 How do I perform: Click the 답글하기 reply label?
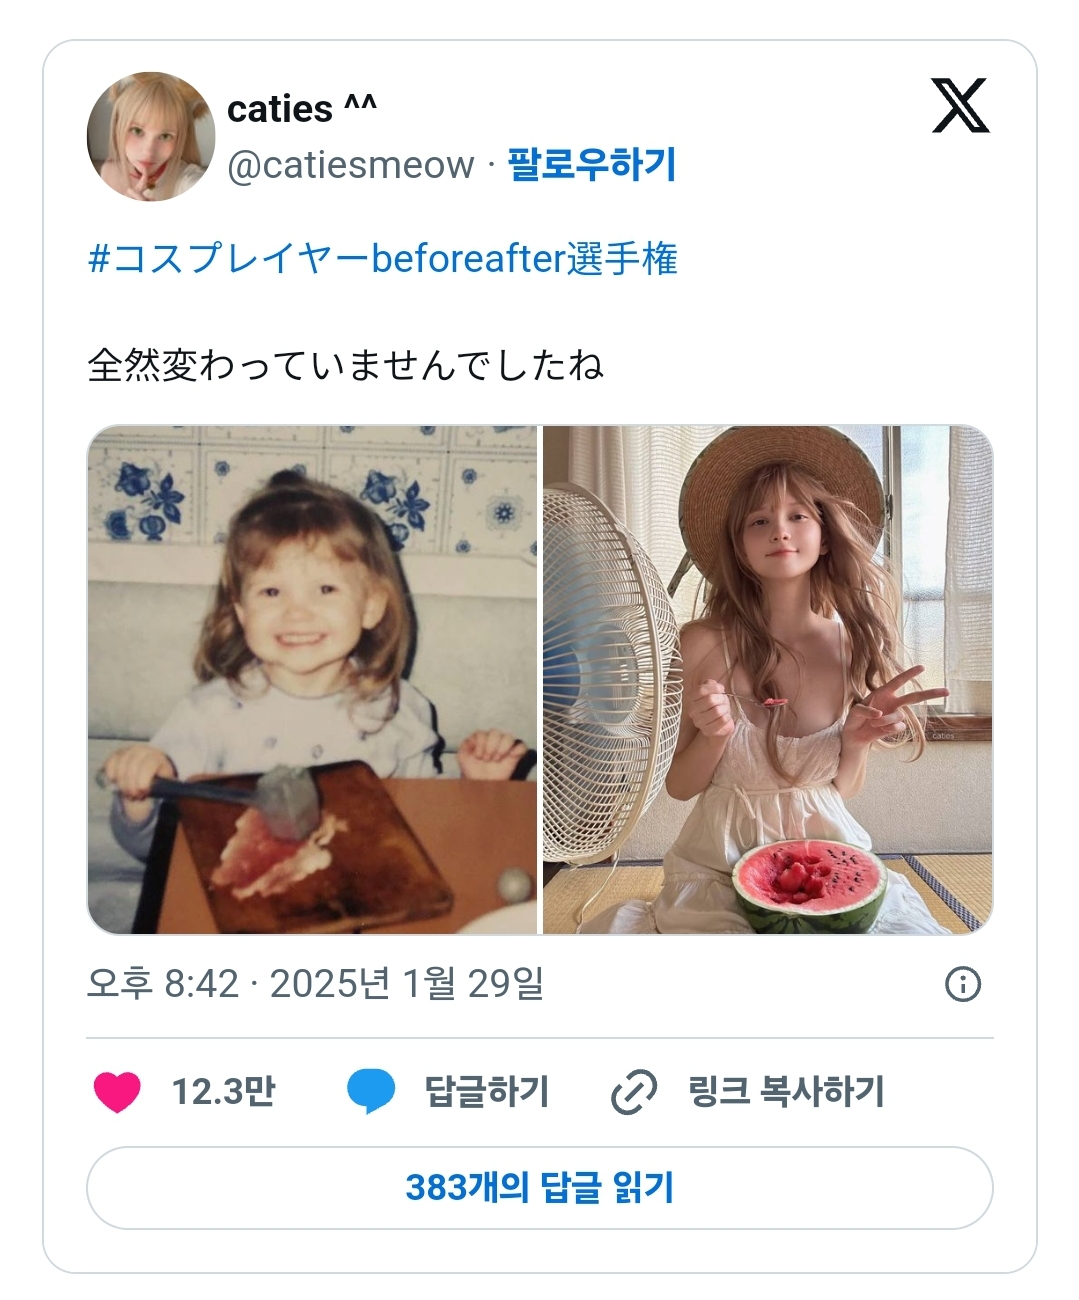click(487, 1091)
